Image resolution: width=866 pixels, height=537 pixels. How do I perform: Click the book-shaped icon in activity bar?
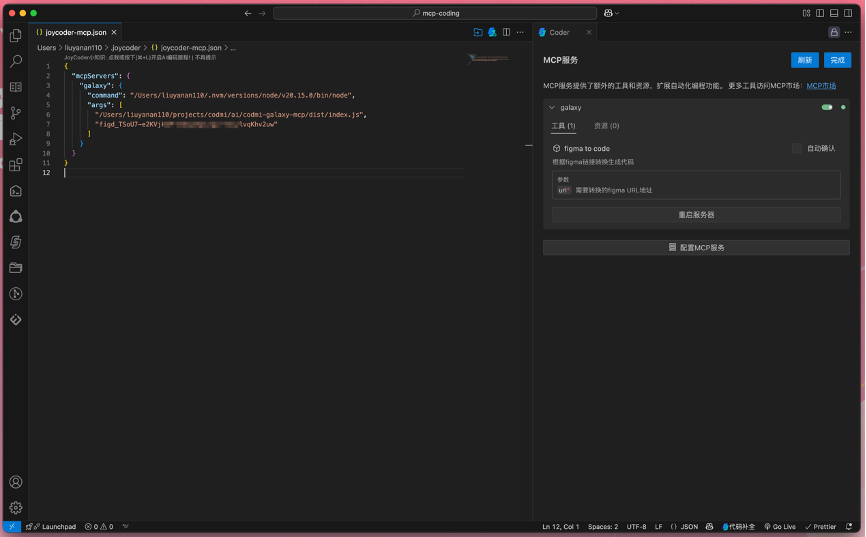tap(15, 87)
